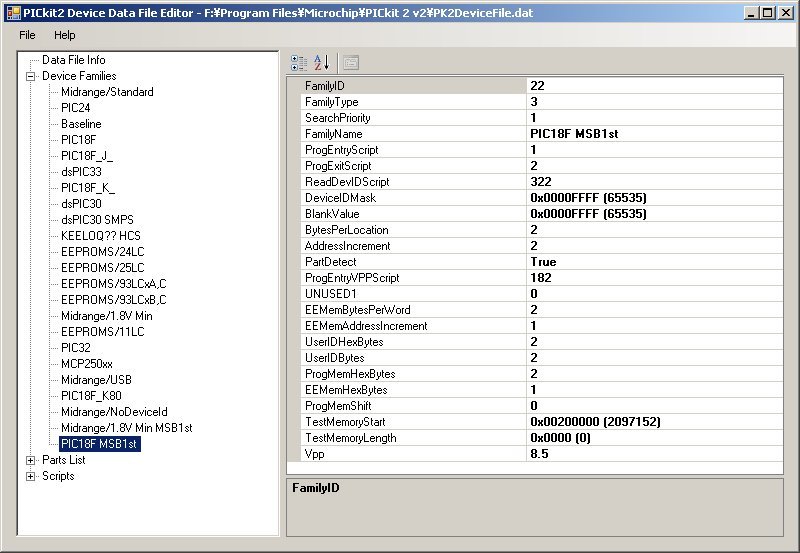
Task: Select the dsPIC33 family
Action: pos(81,172)
